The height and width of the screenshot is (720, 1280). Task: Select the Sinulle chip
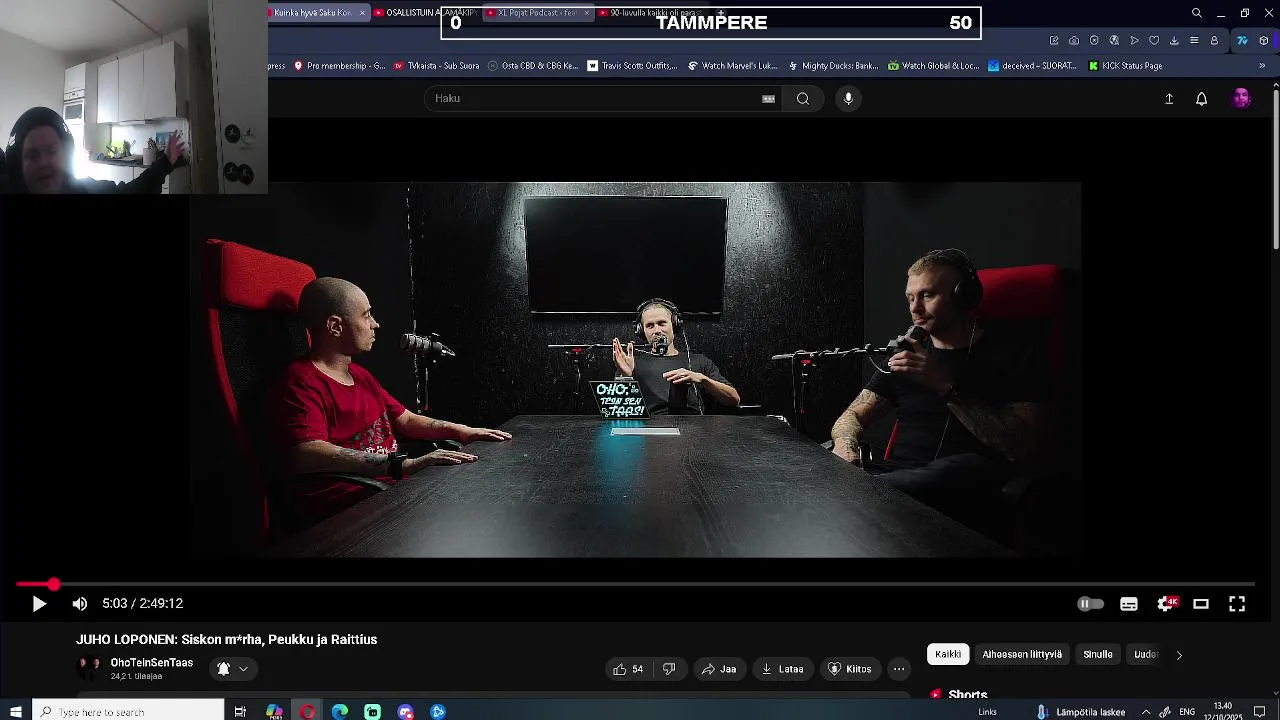(1098, 654)
